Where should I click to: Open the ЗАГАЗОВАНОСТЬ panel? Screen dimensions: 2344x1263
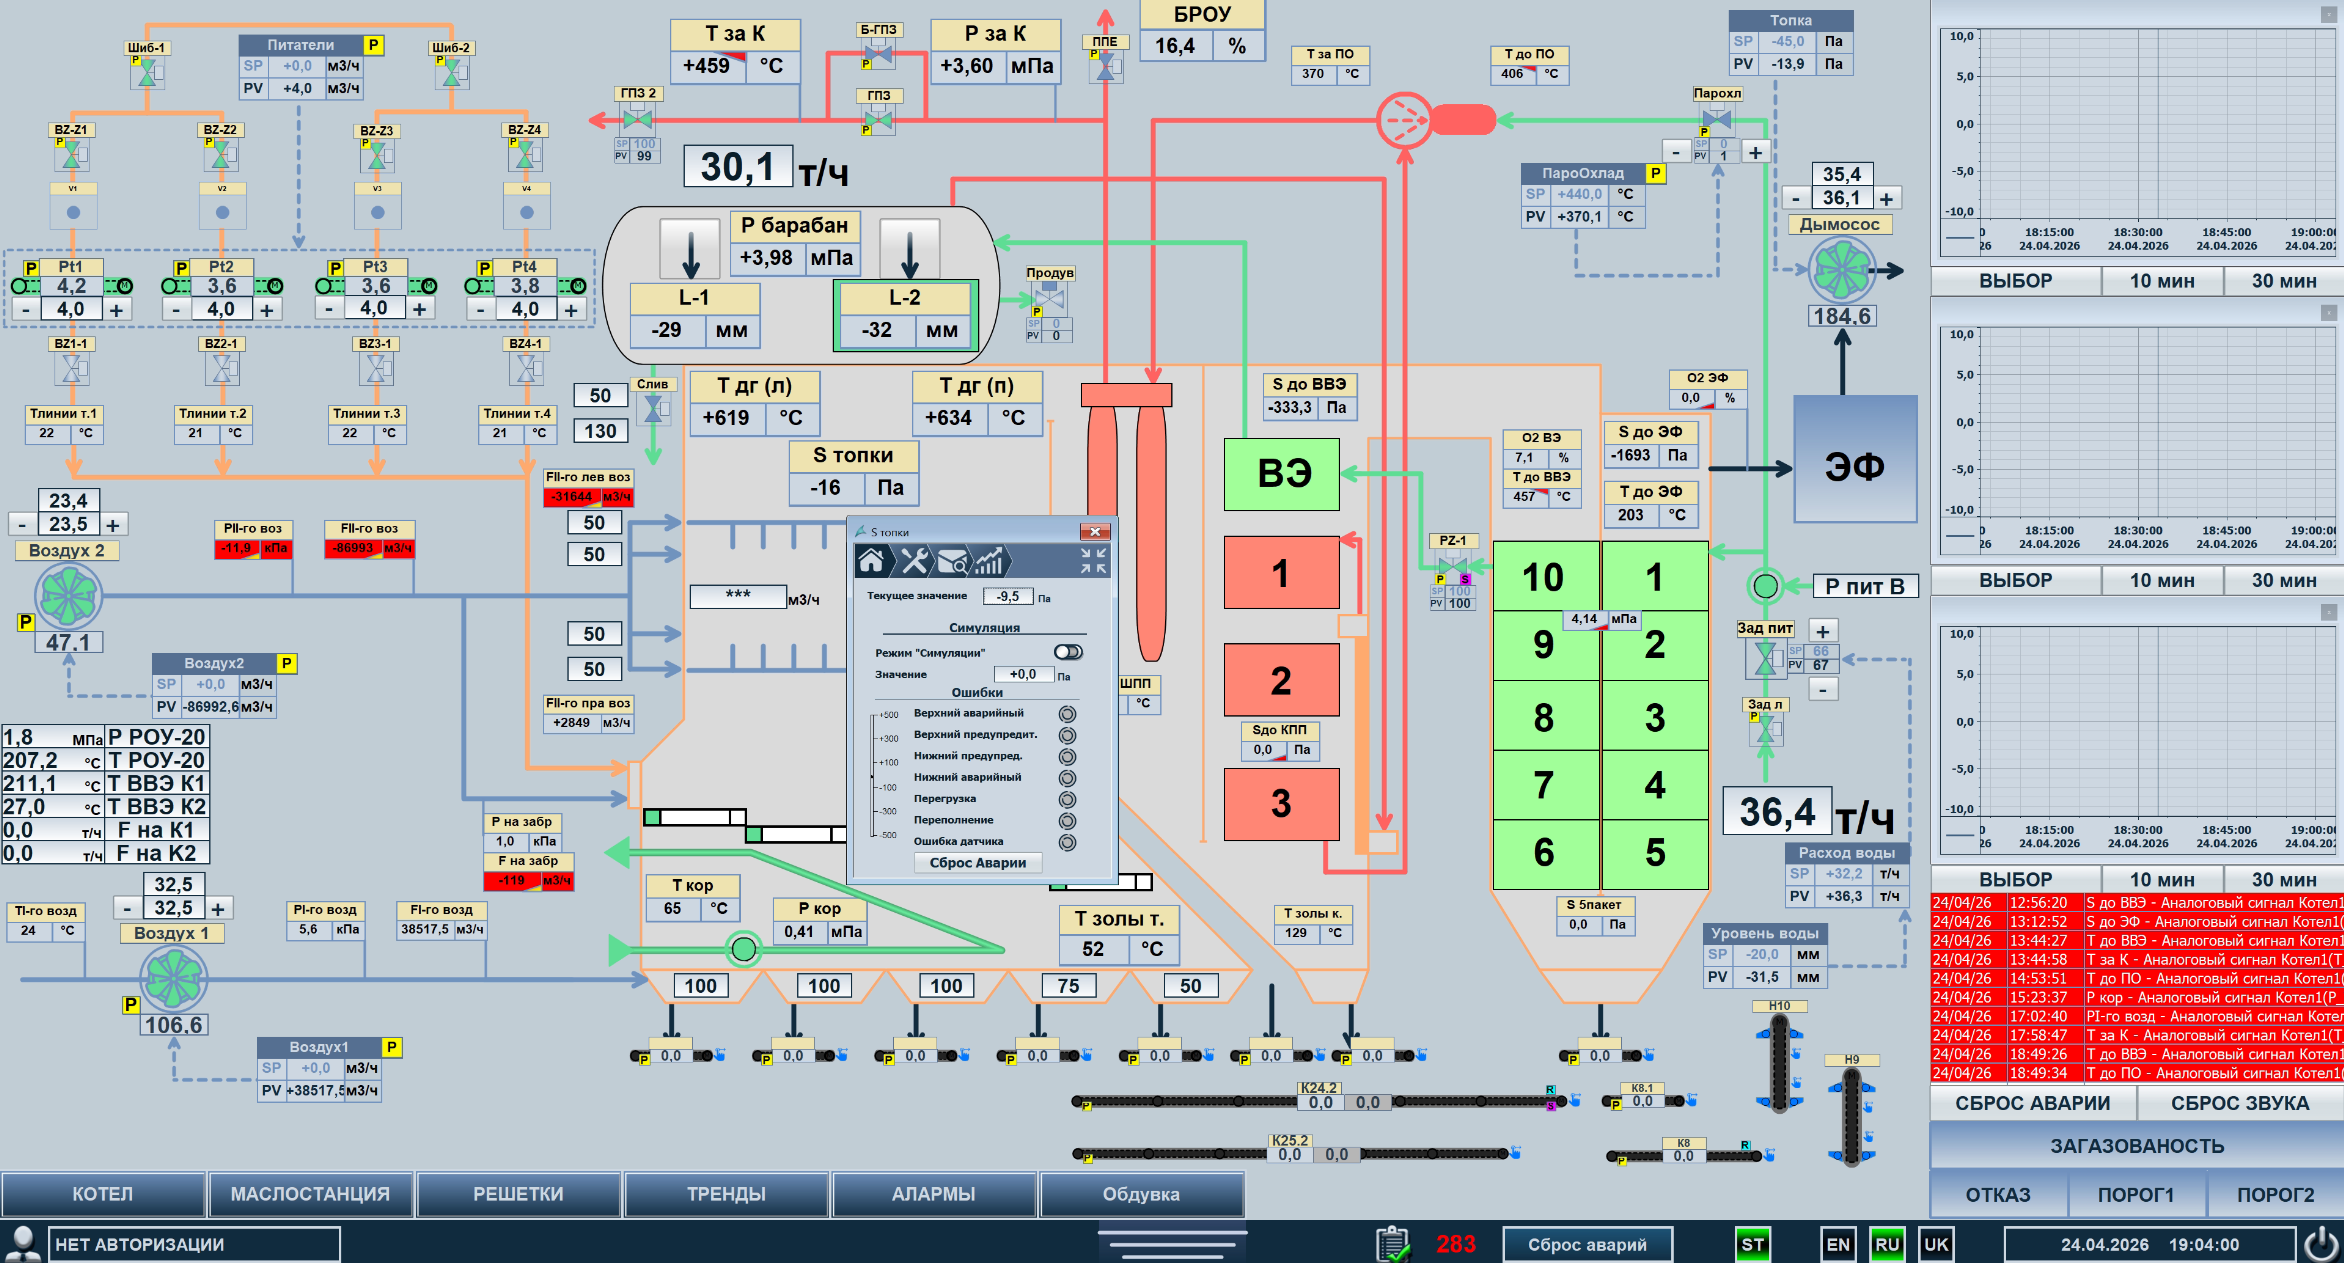click(x=2137, y=1146)
